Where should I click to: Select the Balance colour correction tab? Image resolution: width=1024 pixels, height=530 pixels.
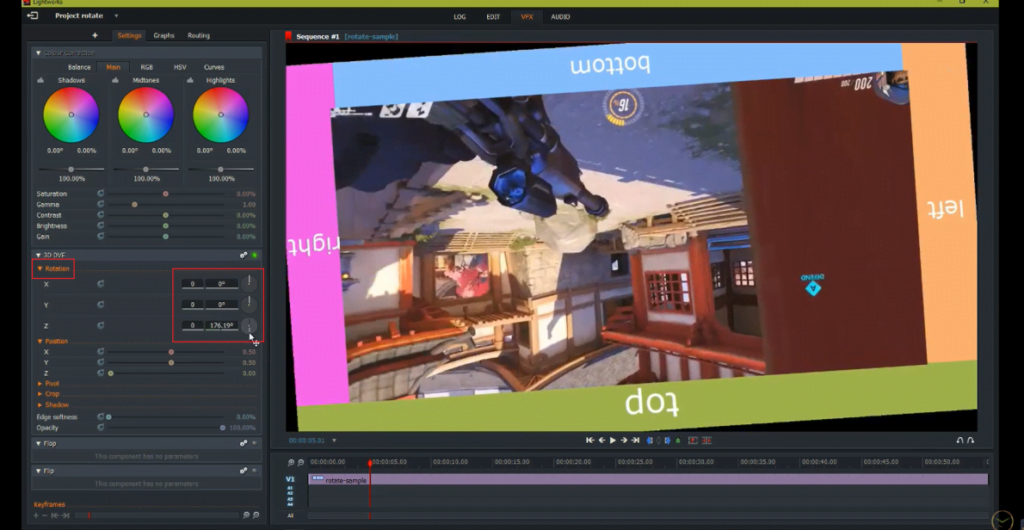tap(79, 67)
